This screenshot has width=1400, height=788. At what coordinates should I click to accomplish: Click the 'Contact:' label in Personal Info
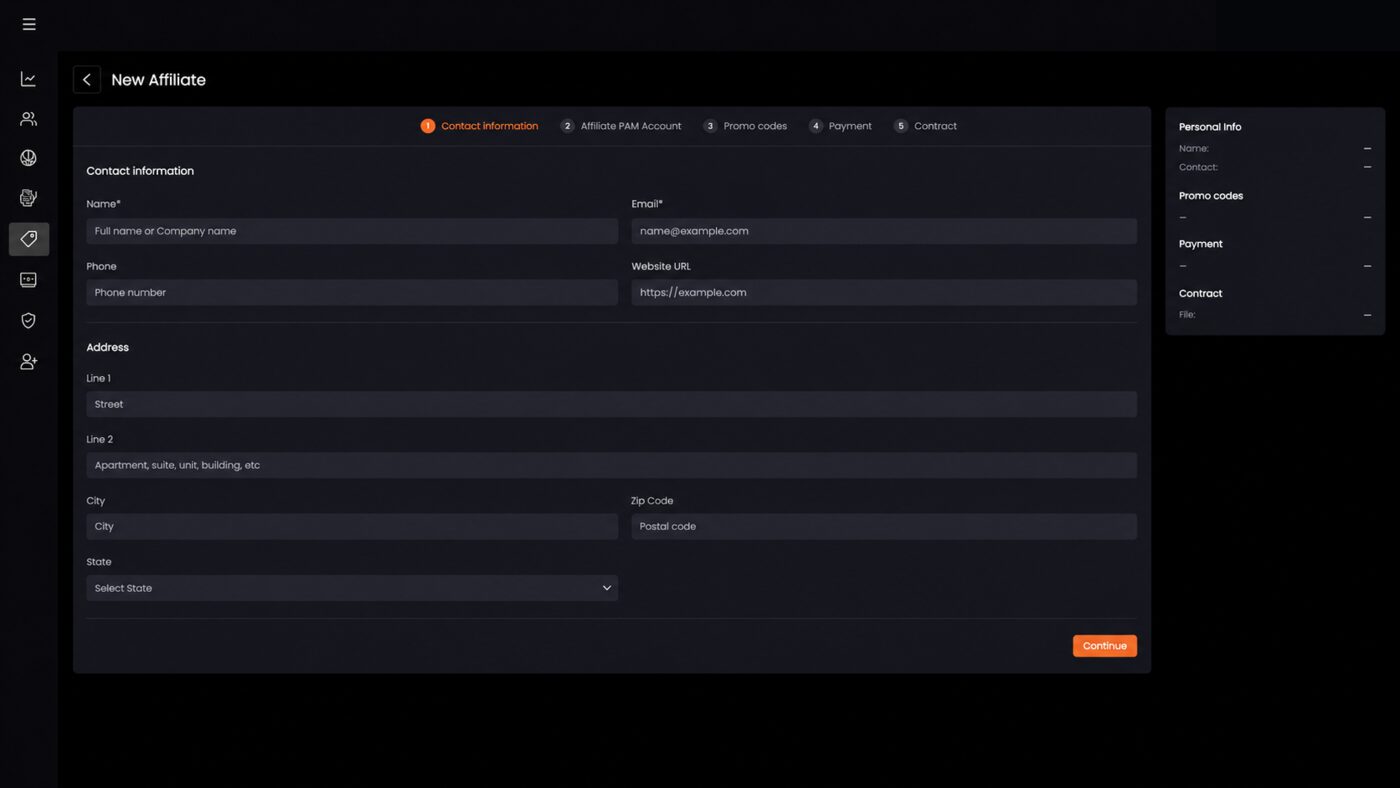[1198, 167]
